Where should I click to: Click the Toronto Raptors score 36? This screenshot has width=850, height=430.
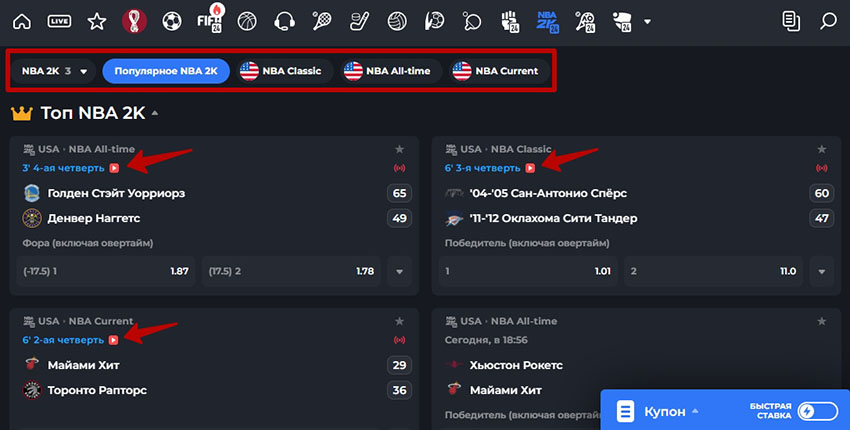pos(400,390)
